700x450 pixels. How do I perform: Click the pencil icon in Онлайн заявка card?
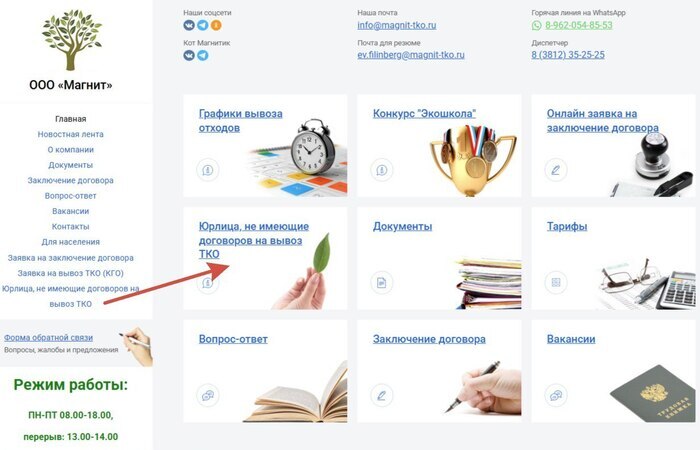tap(556, 170)
